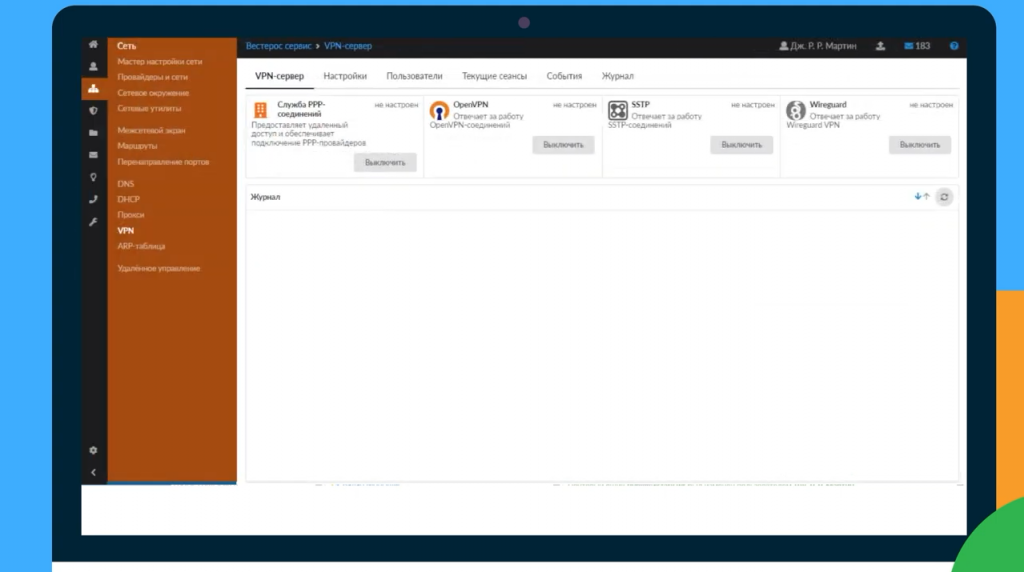Open the Users section icon in sidebar

pyautogui.click(x=93, y=67)
